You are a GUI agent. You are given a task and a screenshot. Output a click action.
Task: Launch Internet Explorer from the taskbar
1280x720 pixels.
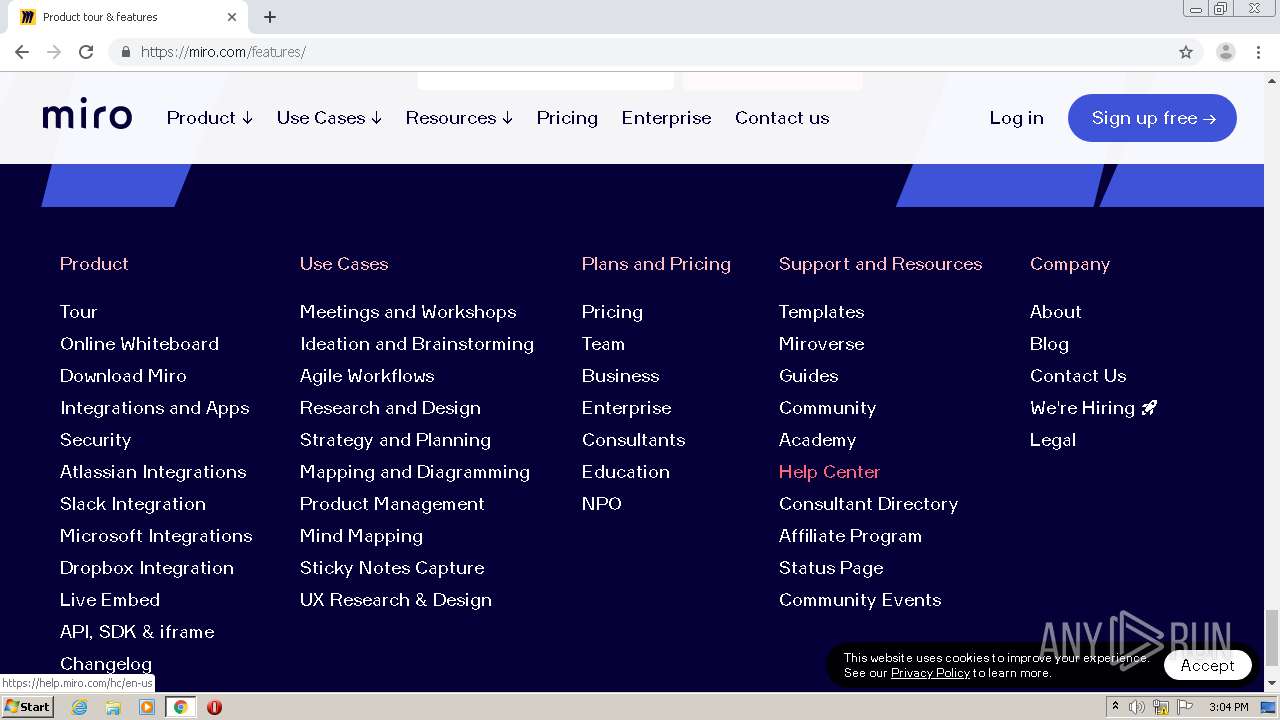point(79,707)
